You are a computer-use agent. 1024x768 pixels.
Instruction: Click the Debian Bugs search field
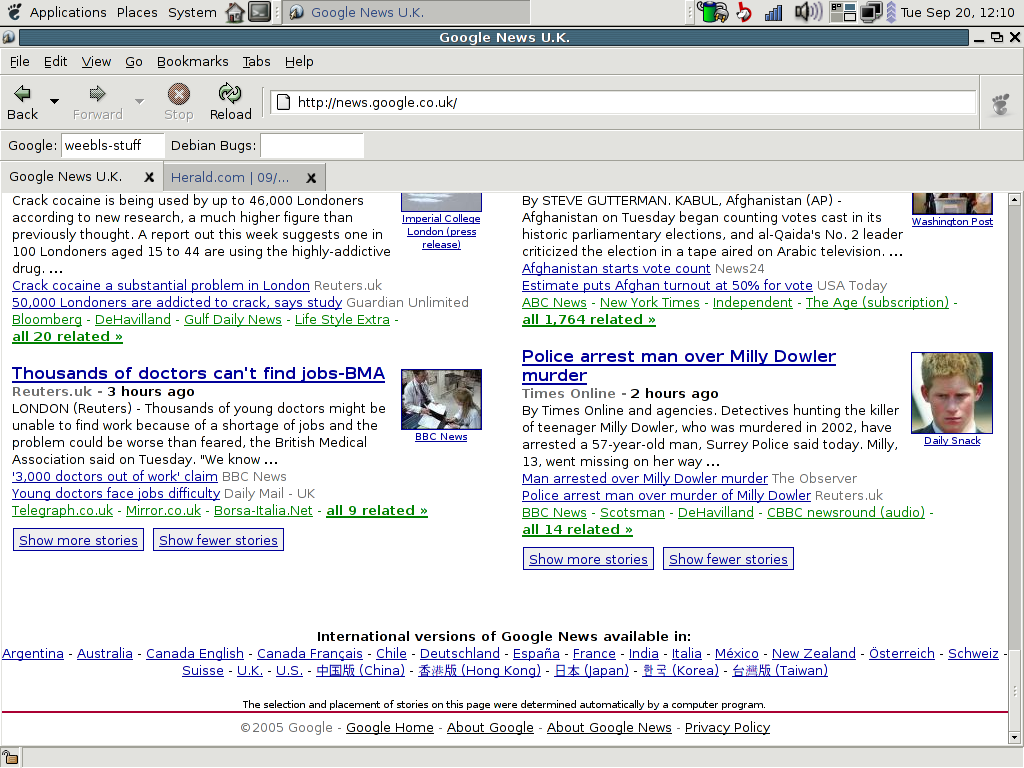click(312, 146)
